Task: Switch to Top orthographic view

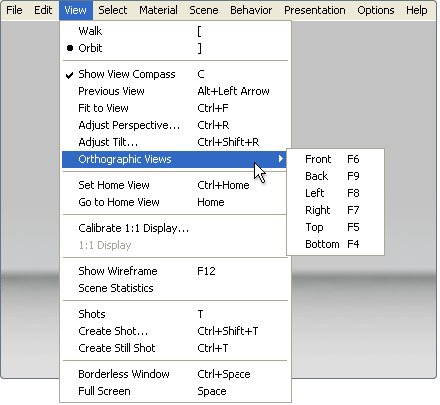Action: coord(335,227)
